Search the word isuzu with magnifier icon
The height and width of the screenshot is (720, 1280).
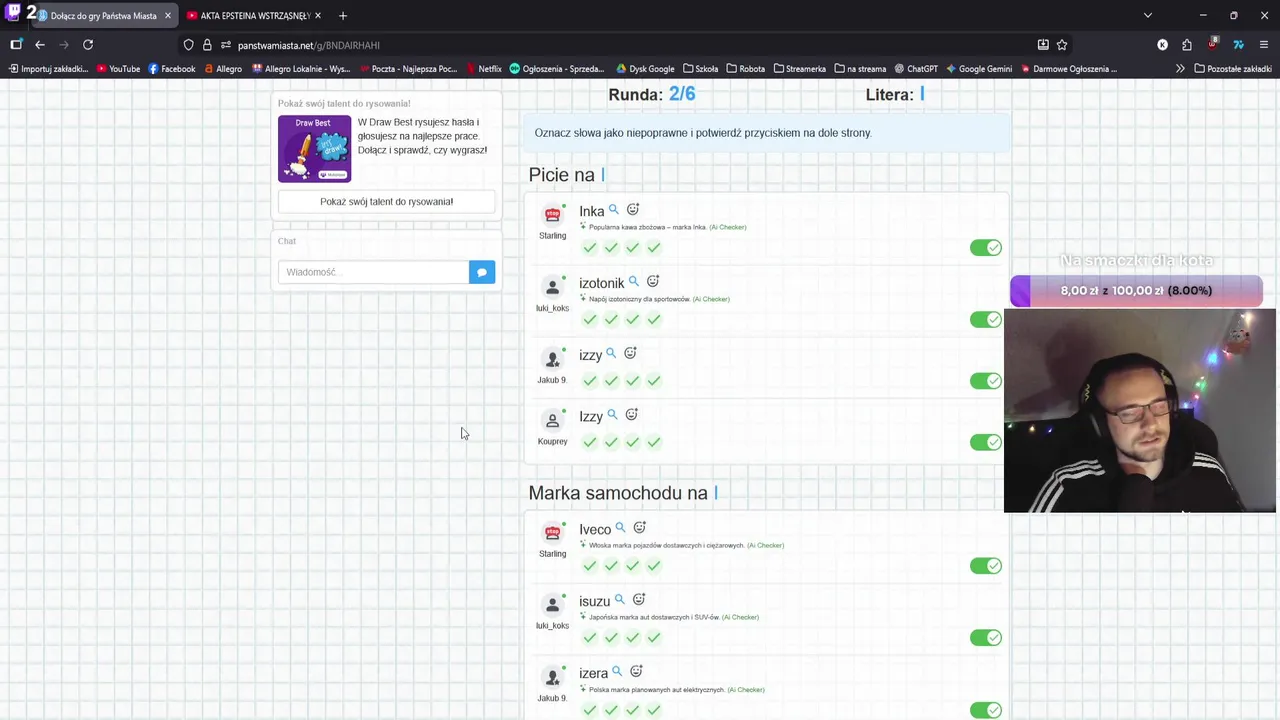tap(619, 600)
